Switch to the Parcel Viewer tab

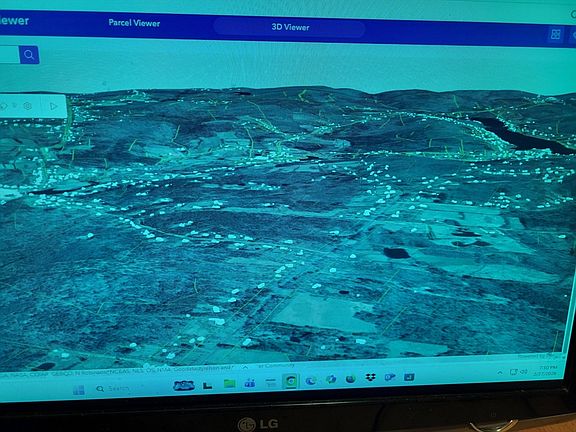[134, 23]
